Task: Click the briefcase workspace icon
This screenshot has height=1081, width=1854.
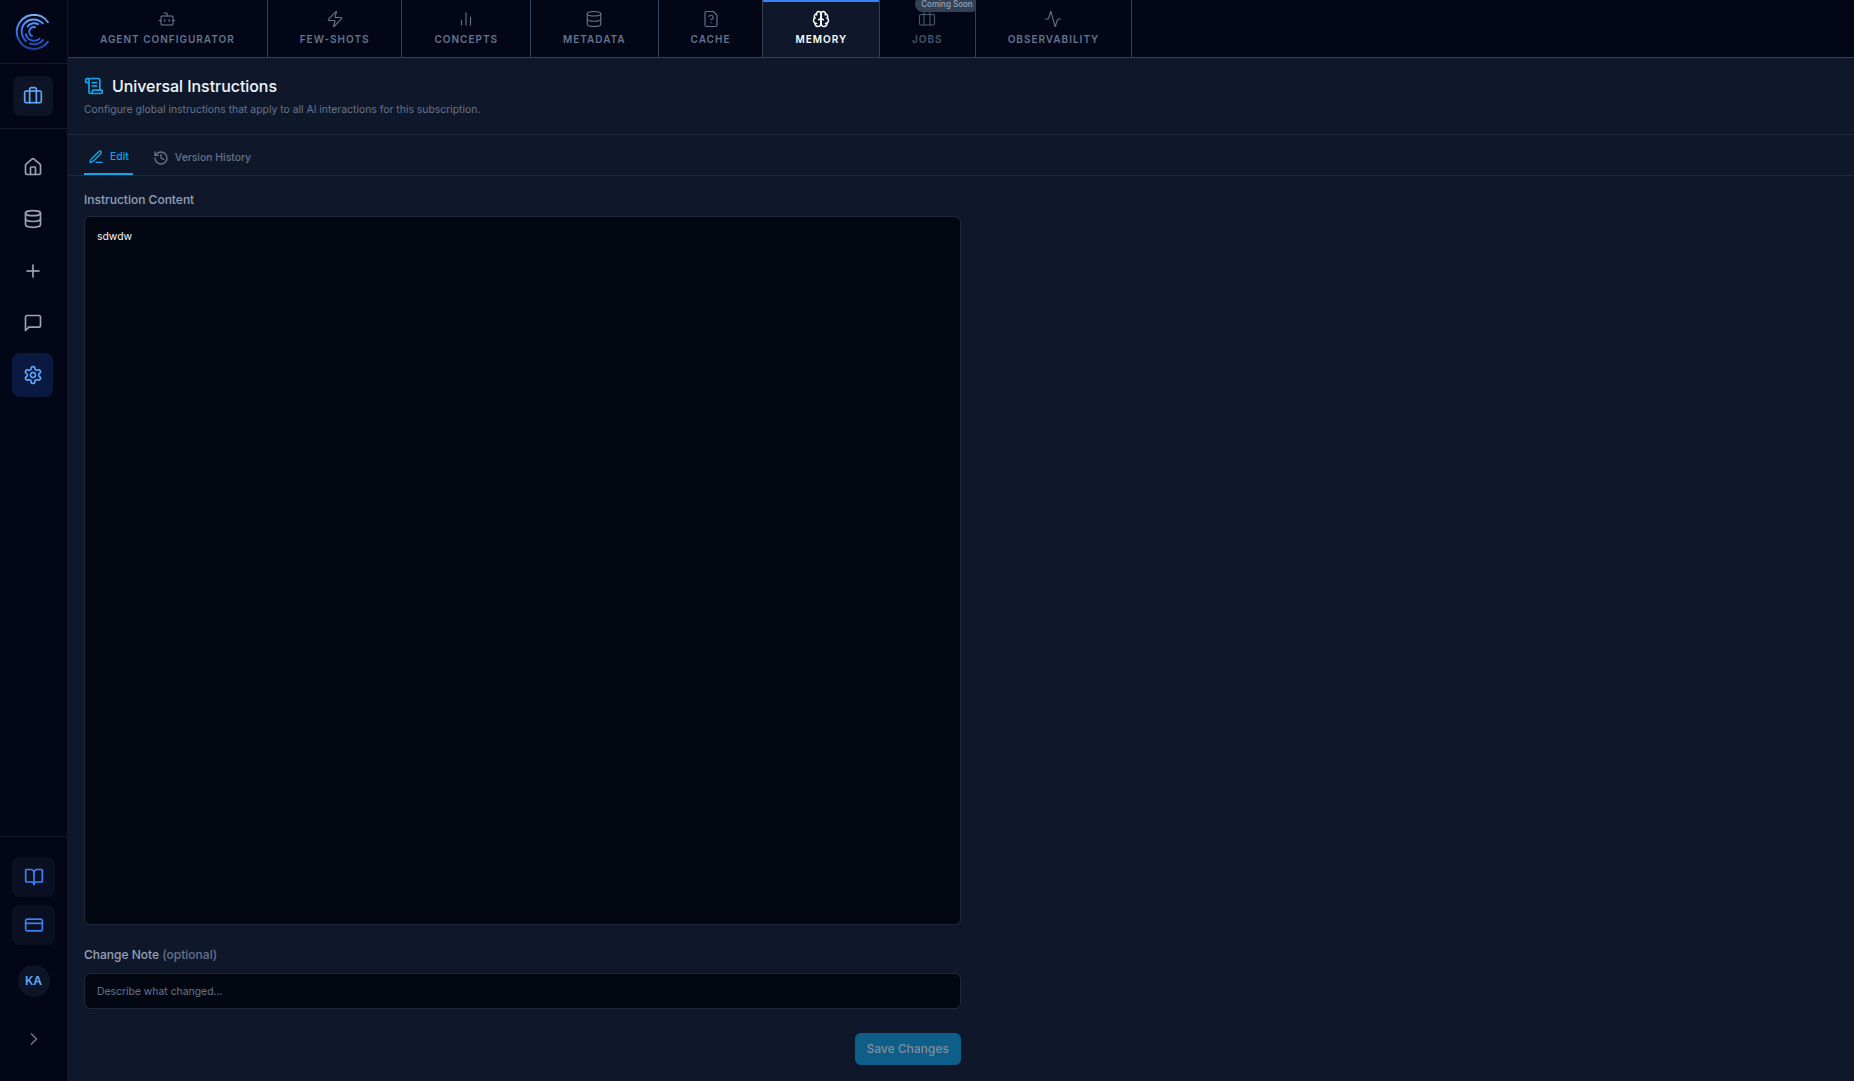Action: coord(33,96)
